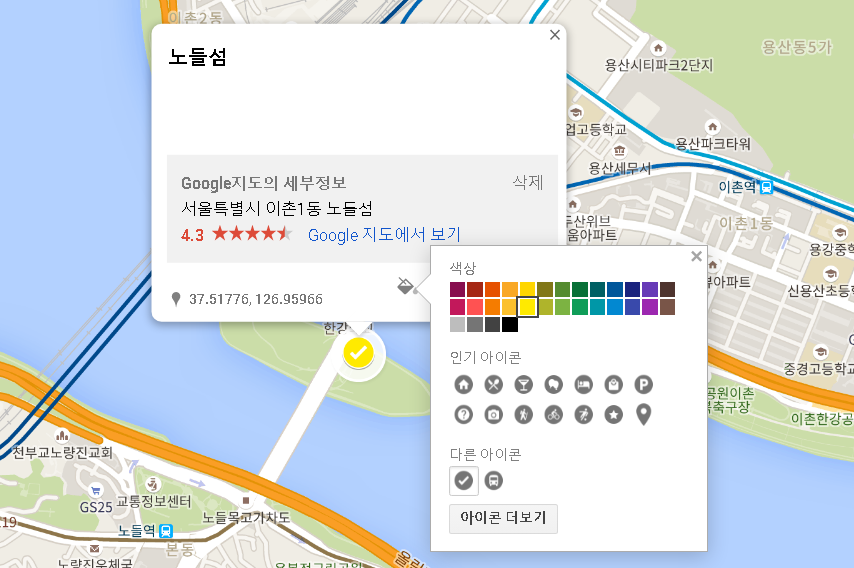Choose the hiking person icon
The height and width of the screenshot is (568, 854).
pos(523,414)
